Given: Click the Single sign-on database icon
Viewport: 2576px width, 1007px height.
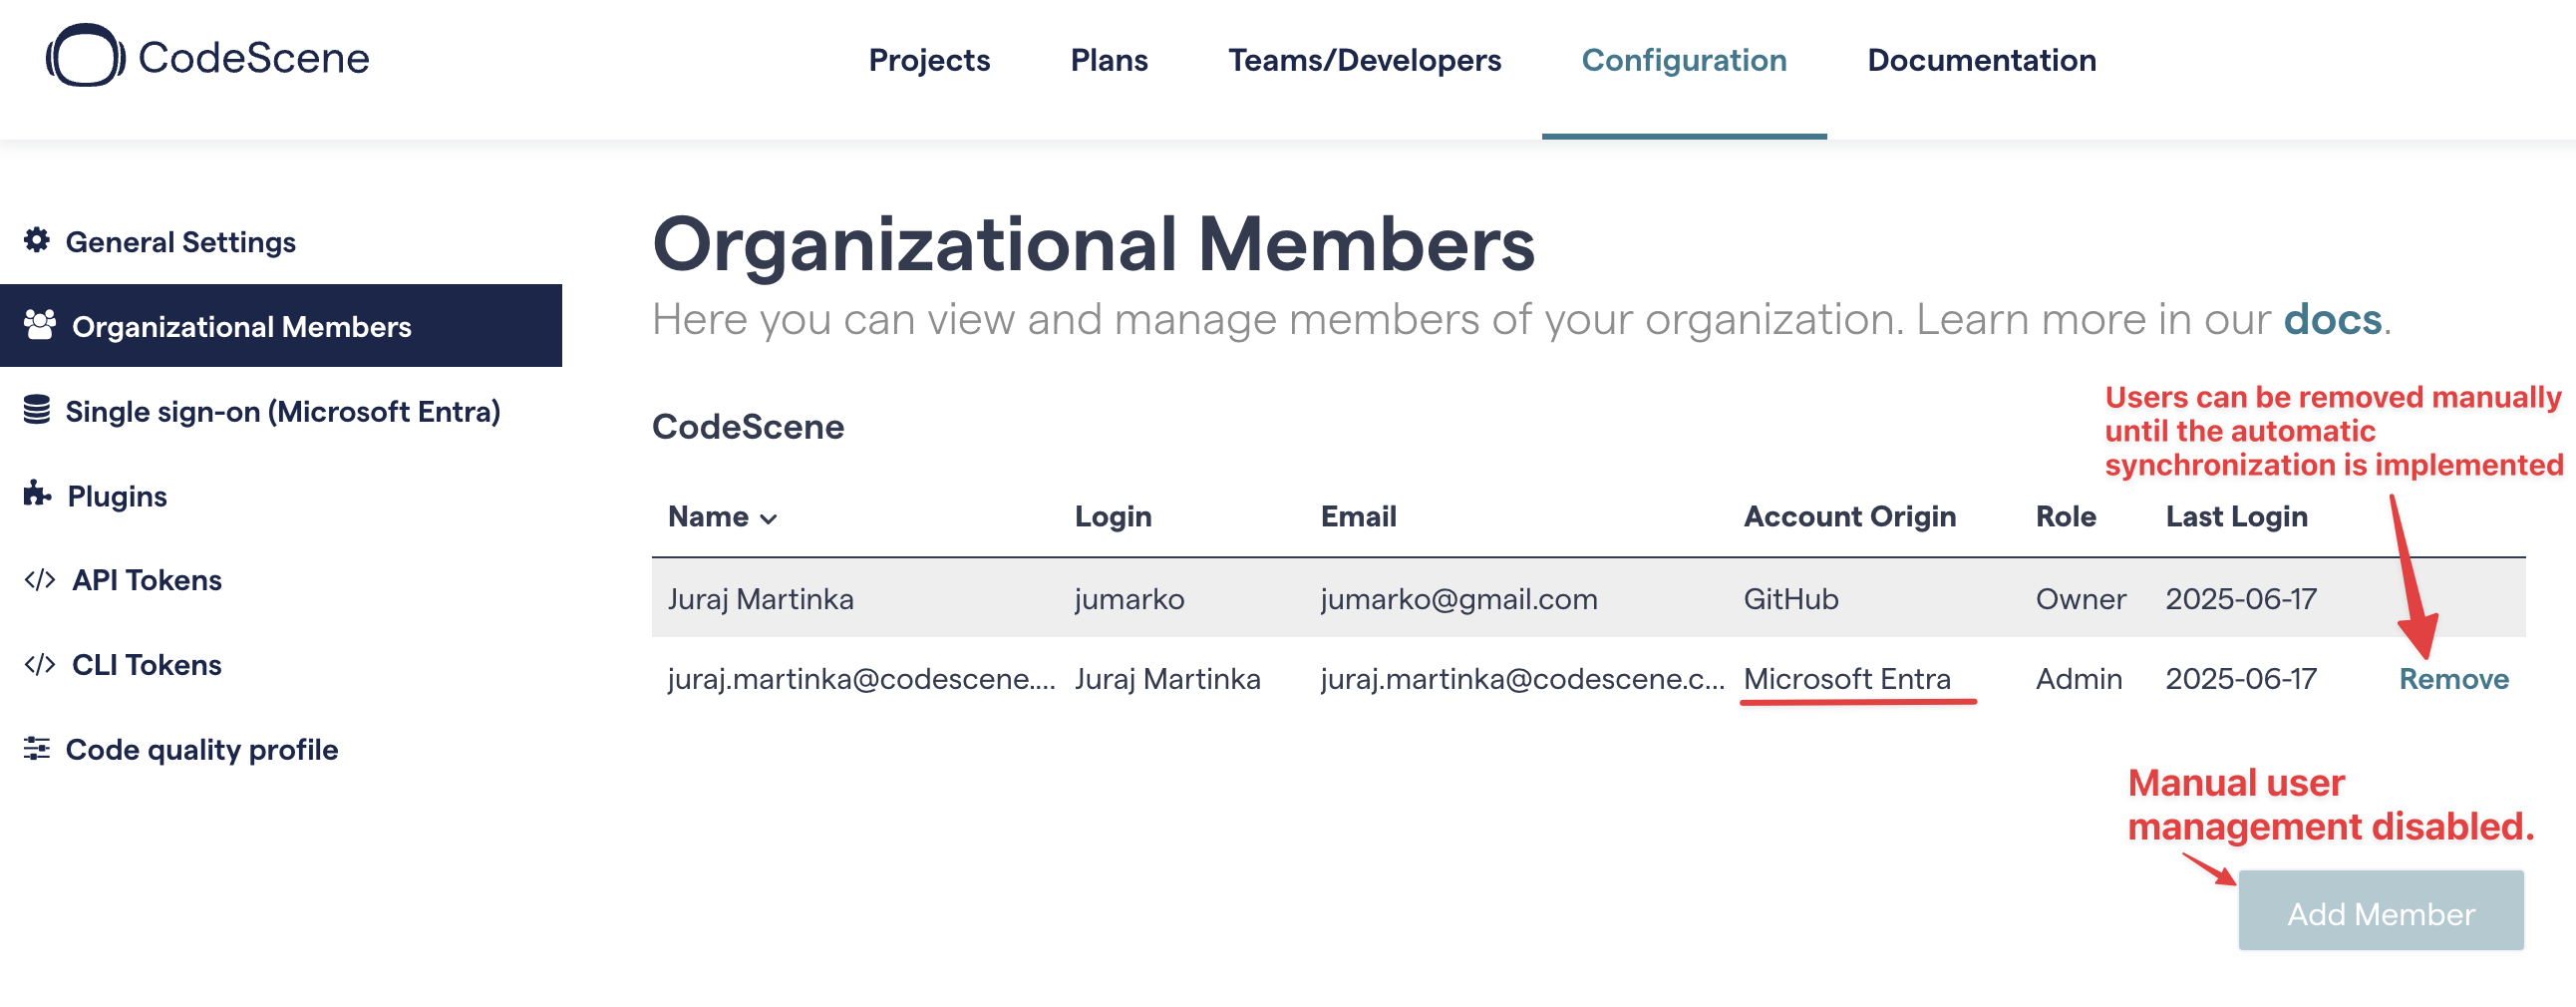Looking at the screenshot, I should [x=37, y=410].
